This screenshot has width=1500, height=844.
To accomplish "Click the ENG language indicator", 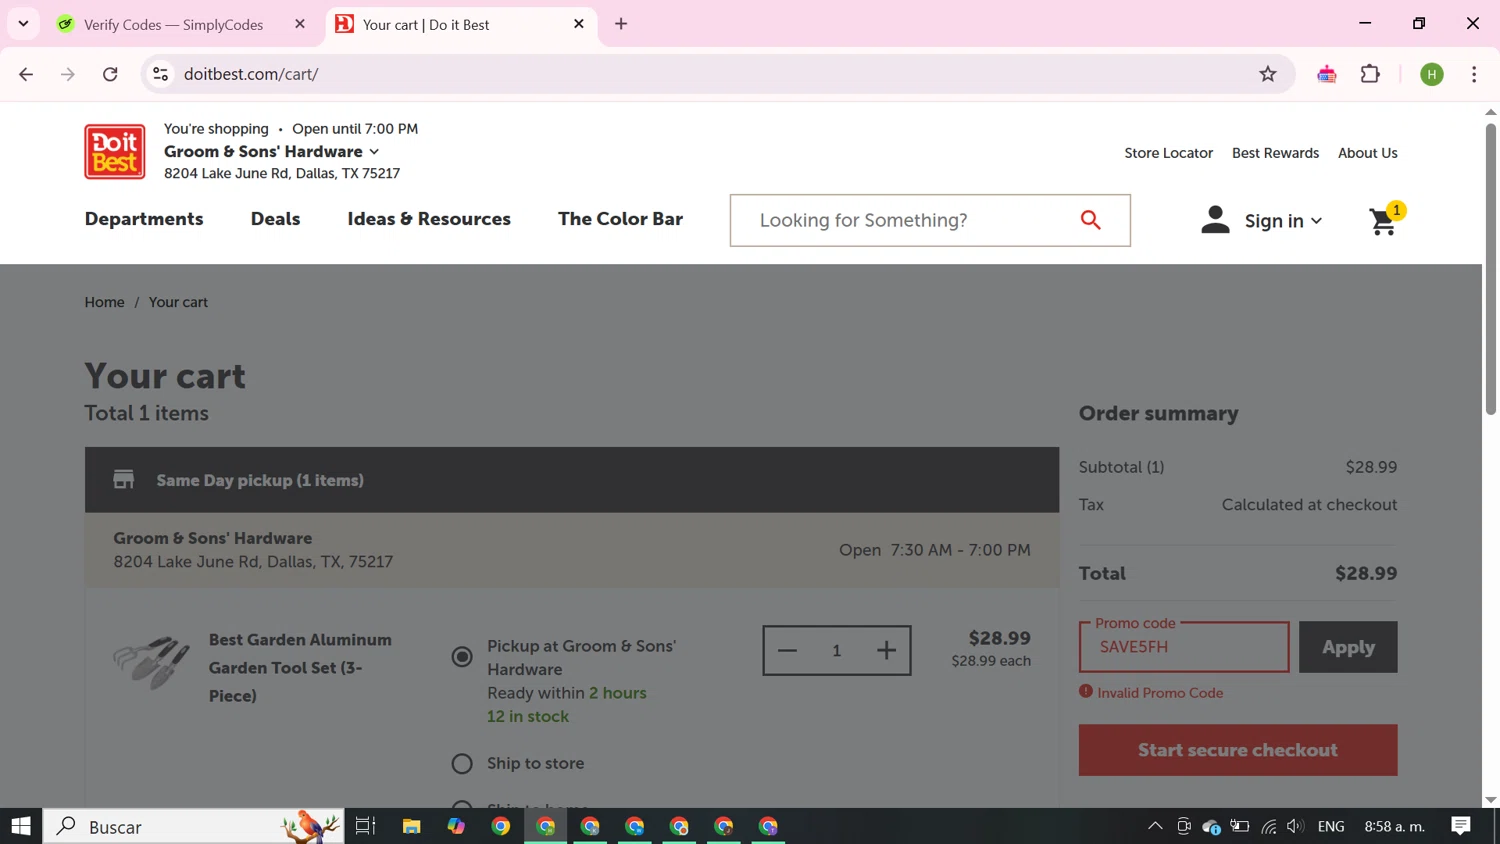I will pyautogui.click(x=1331, y=826).
